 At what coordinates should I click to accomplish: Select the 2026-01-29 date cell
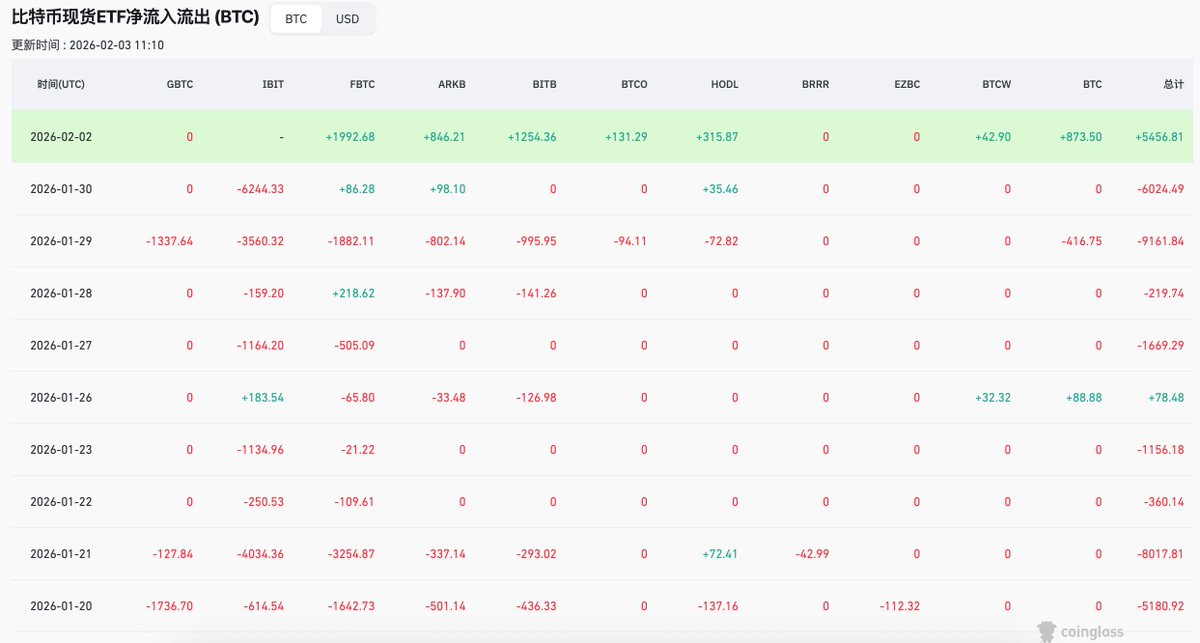(x=61, y=241)
